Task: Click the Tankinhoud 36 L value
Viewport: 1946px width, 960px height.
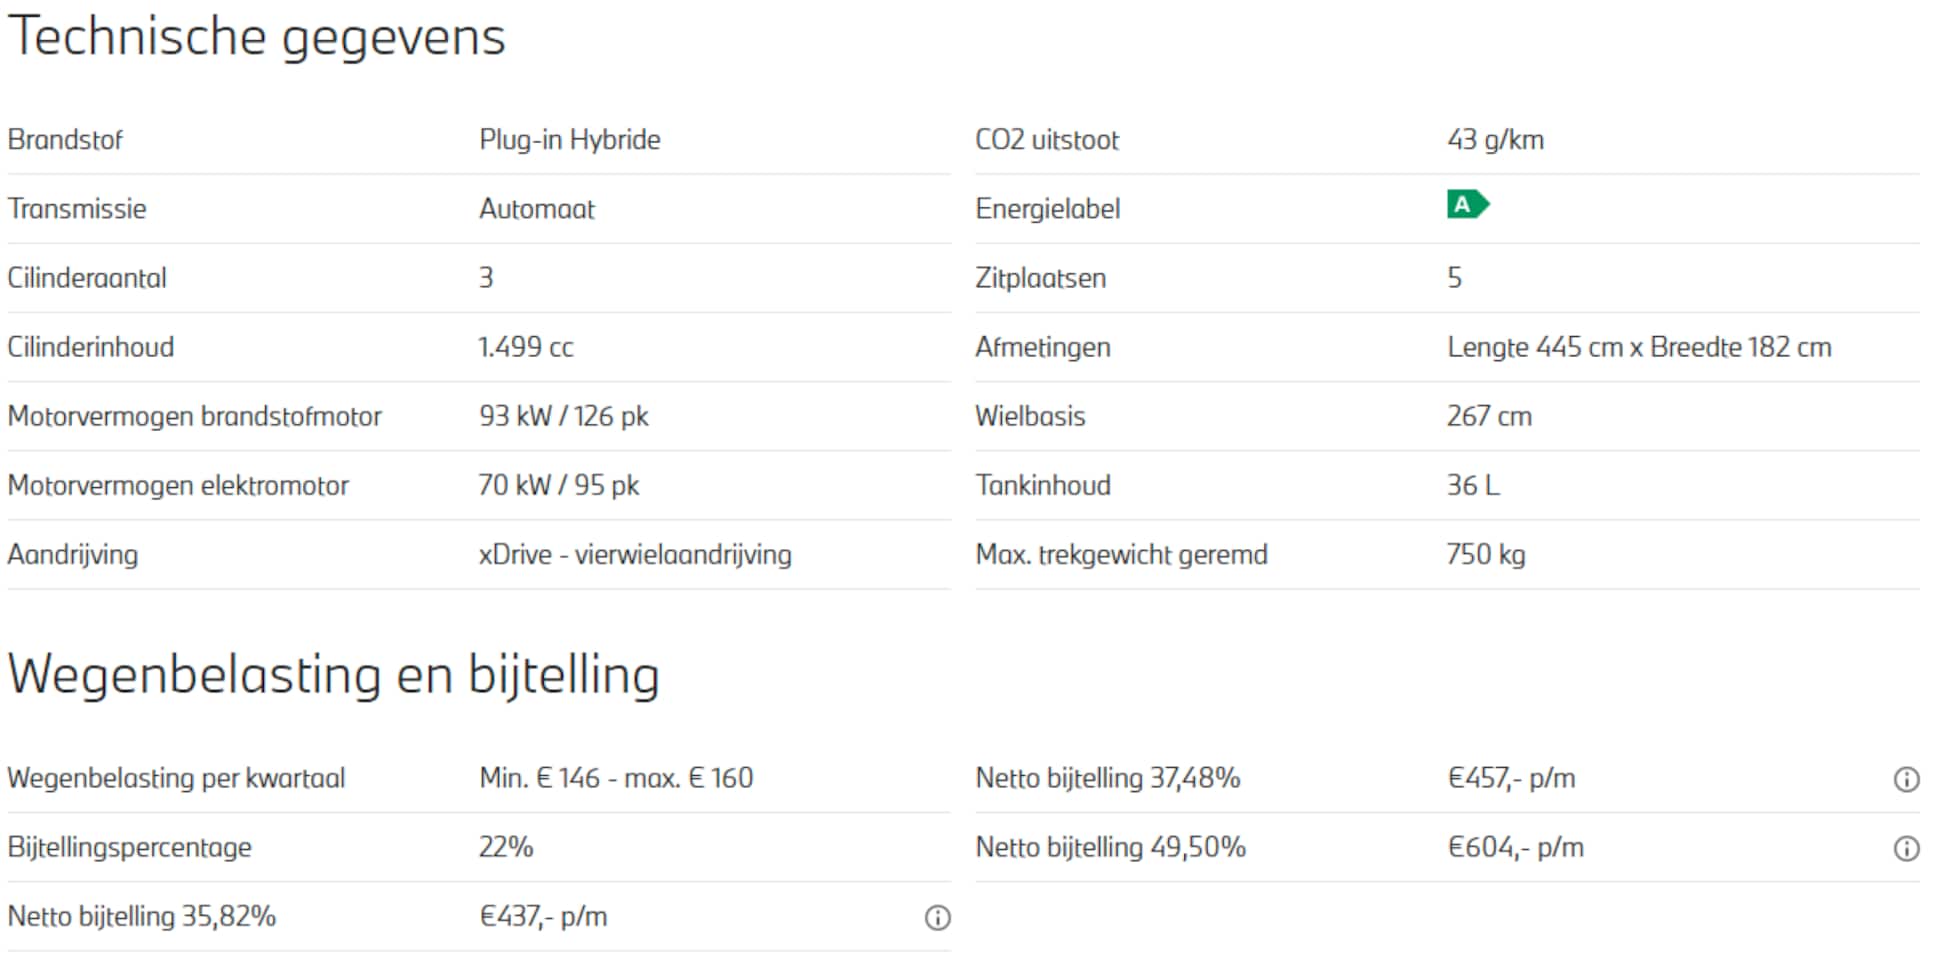Action: coord(1473,486)
